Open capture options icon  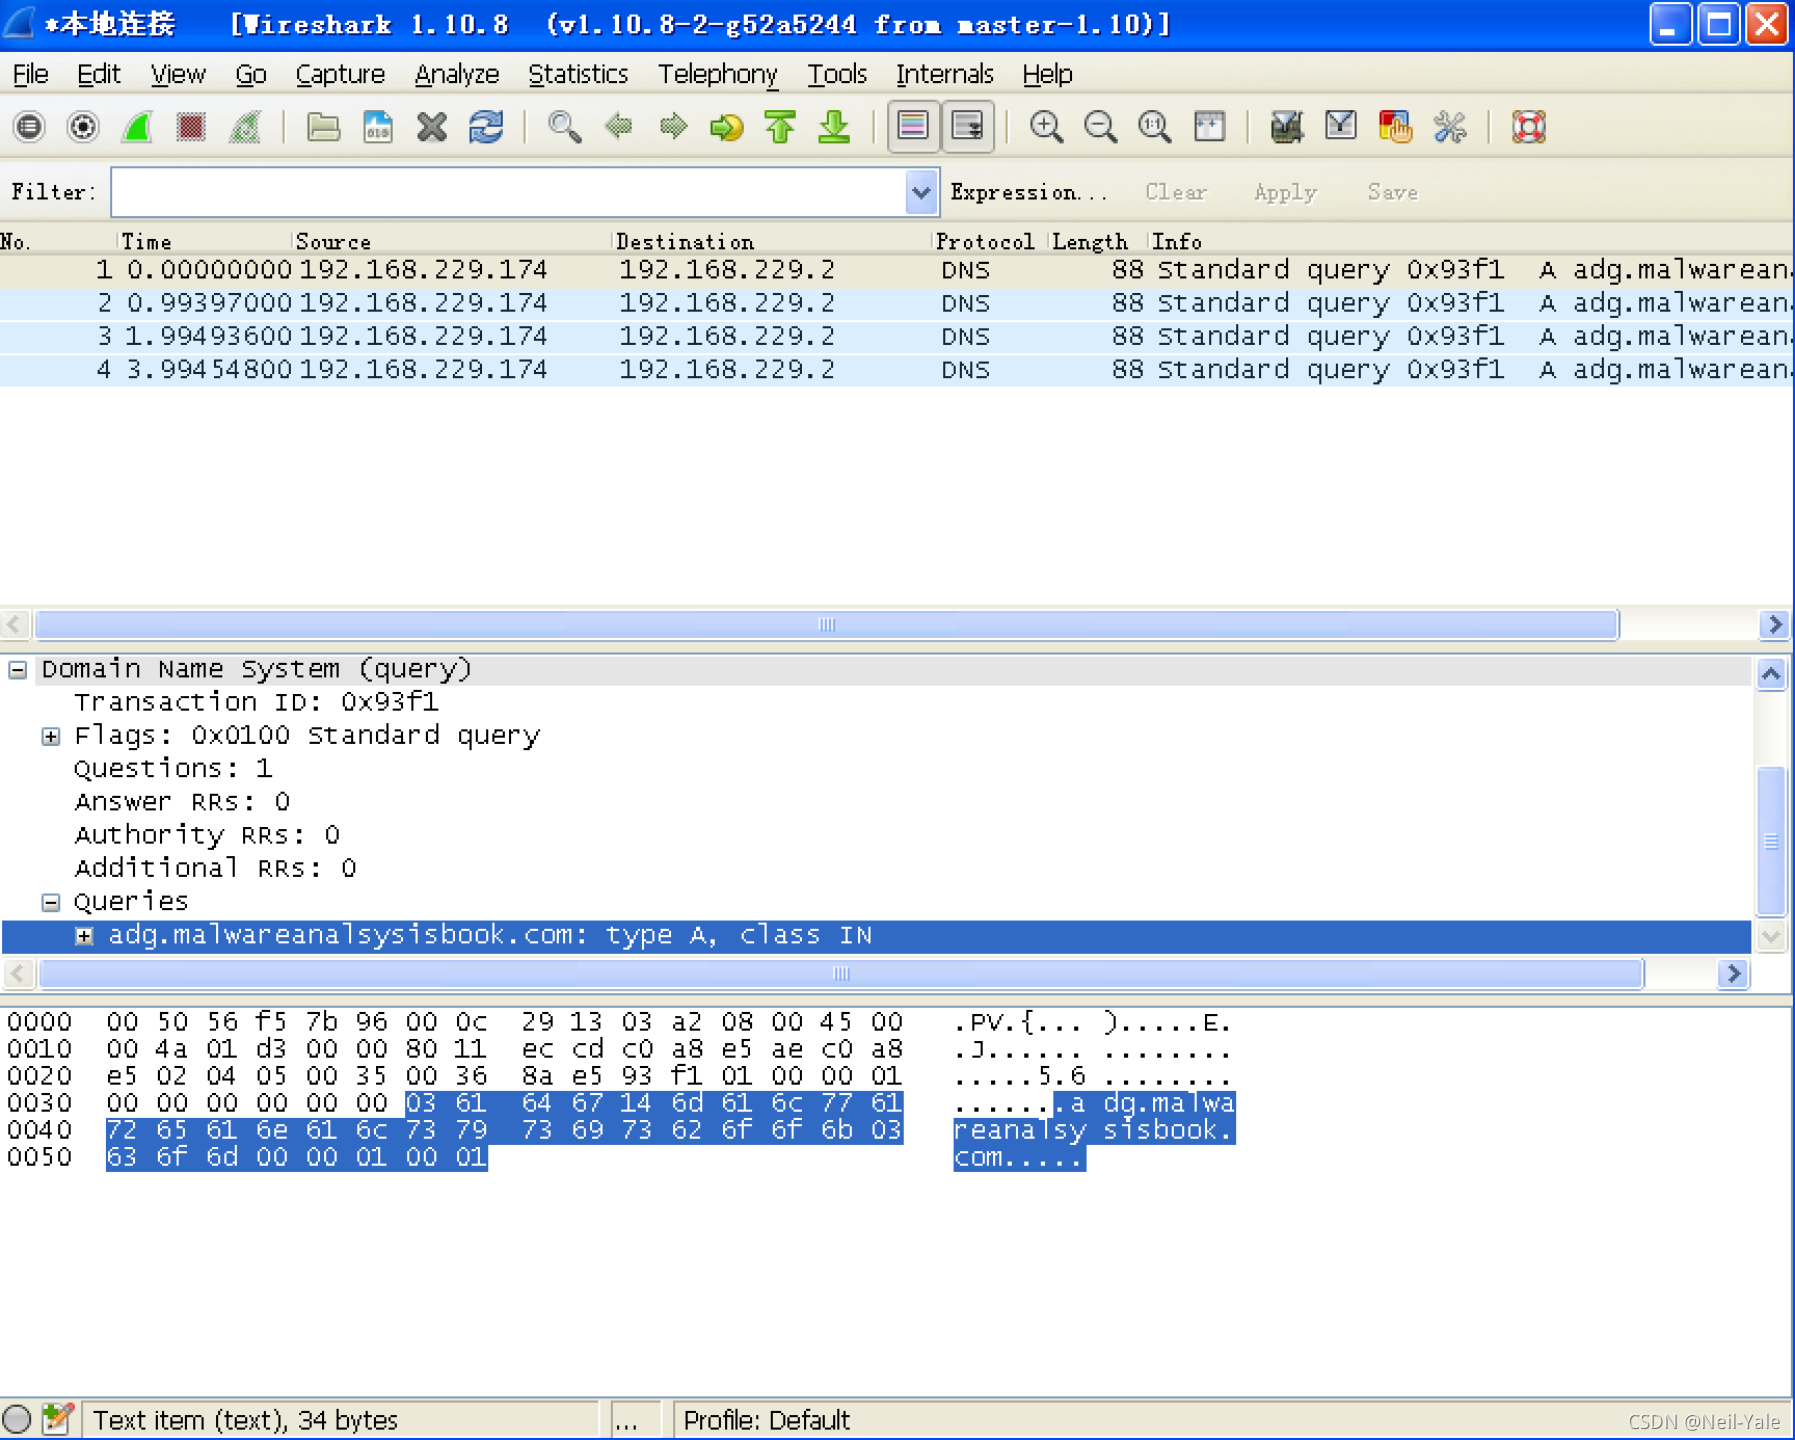click(83, 127)
